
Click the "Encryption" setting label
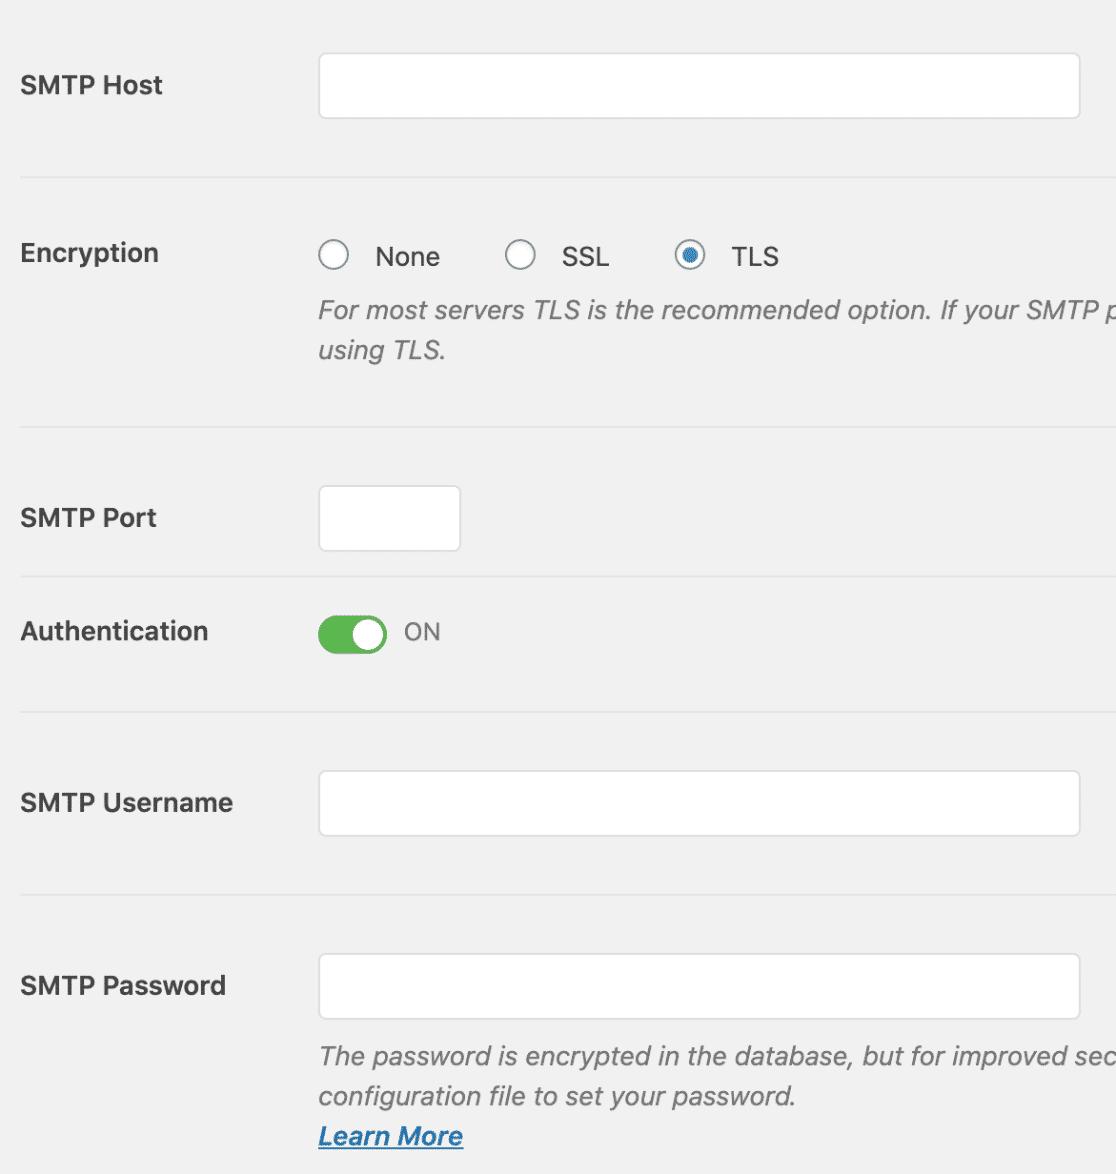pyautogui.click(x=89, y=253)
